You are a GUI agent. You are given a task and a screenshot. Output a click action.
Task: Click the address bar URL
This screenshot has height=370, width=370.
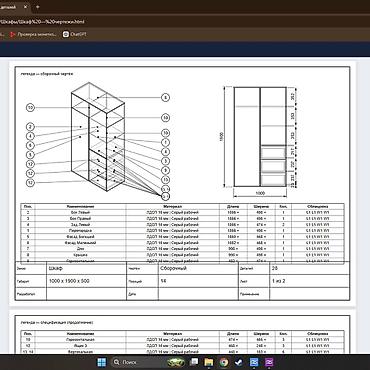pyautogui.click(x=42, y=22)
